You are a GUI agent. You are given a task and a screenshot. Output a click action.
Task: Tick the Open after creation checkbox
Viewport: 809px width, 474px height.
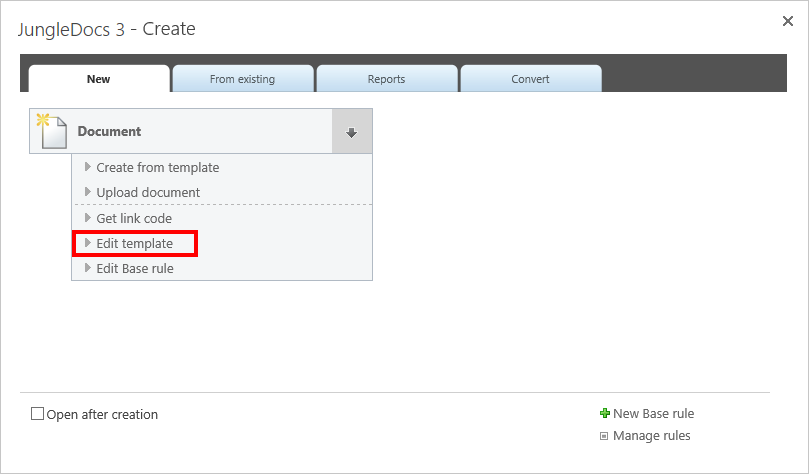coord(37,414)
